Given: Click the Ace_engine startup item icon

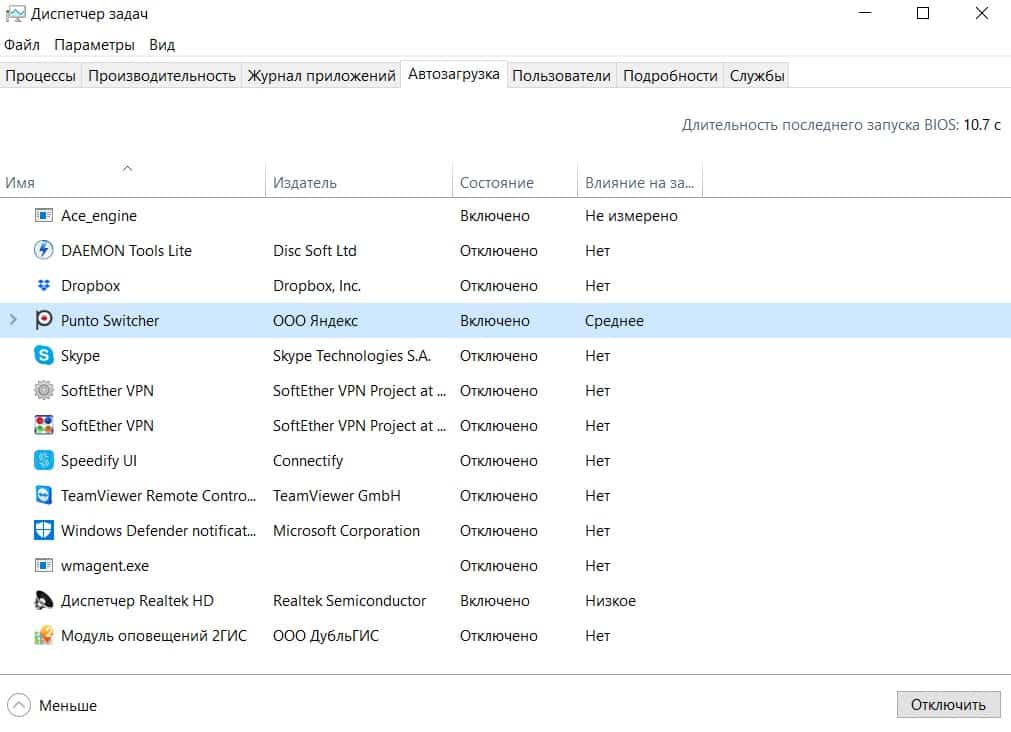Looking at the screenshot, I should [43, 215].
